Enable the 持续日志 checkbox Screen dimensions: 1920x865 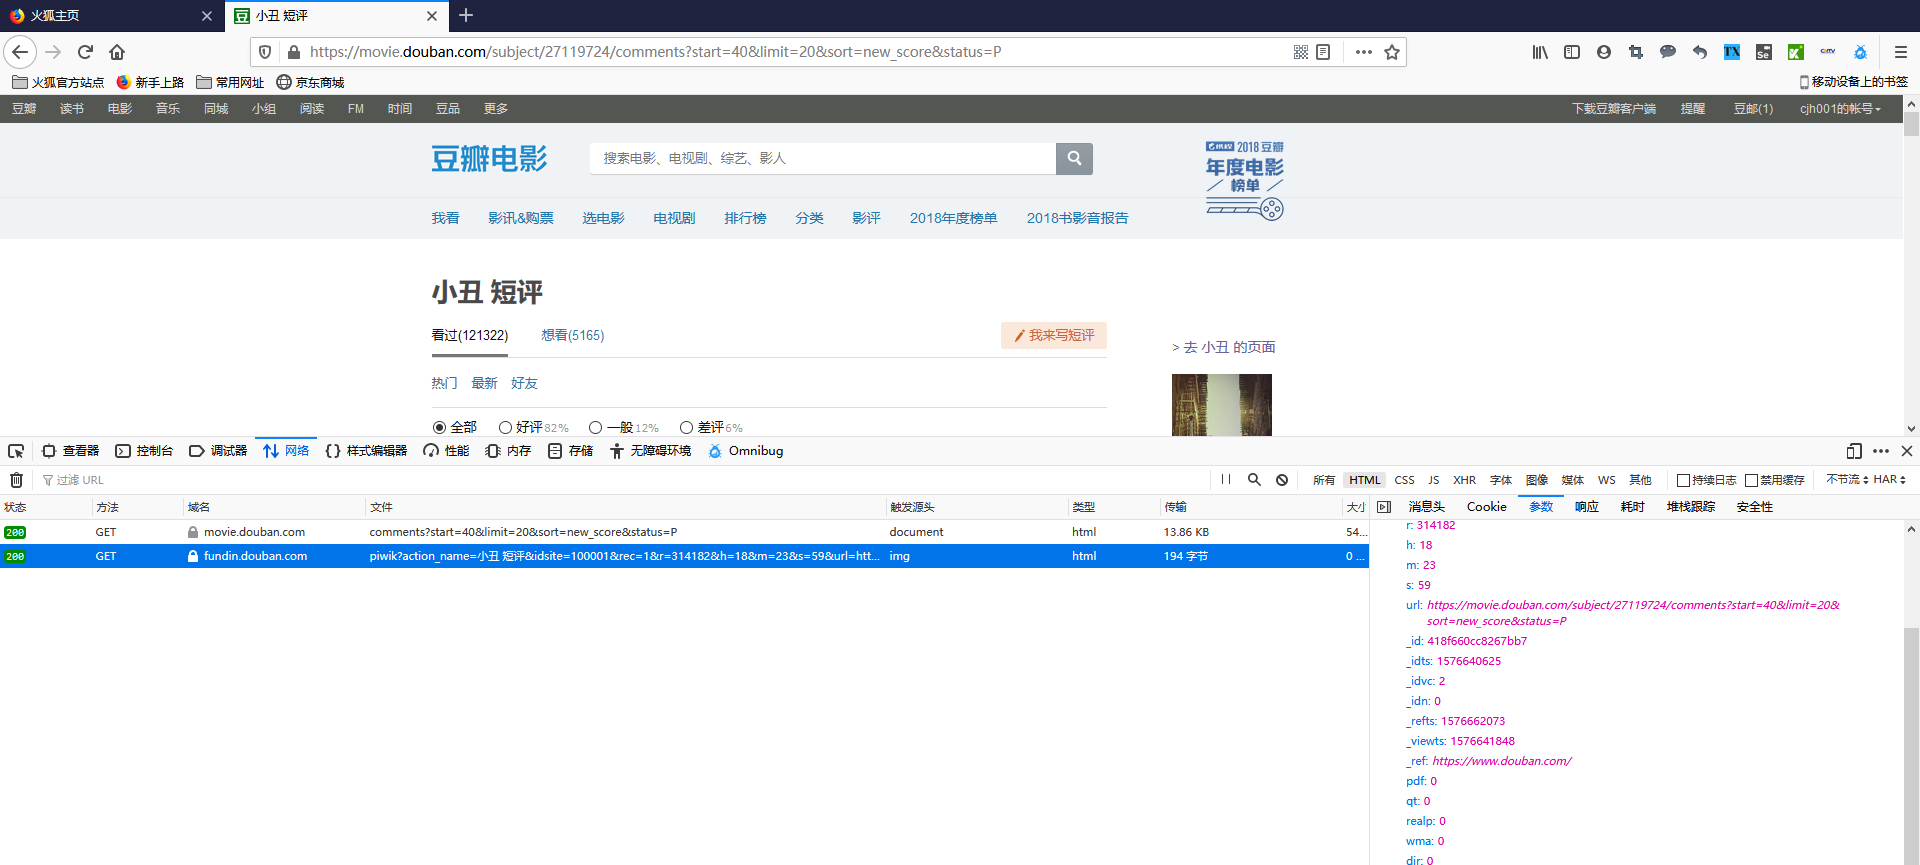tap(1683, 480)
